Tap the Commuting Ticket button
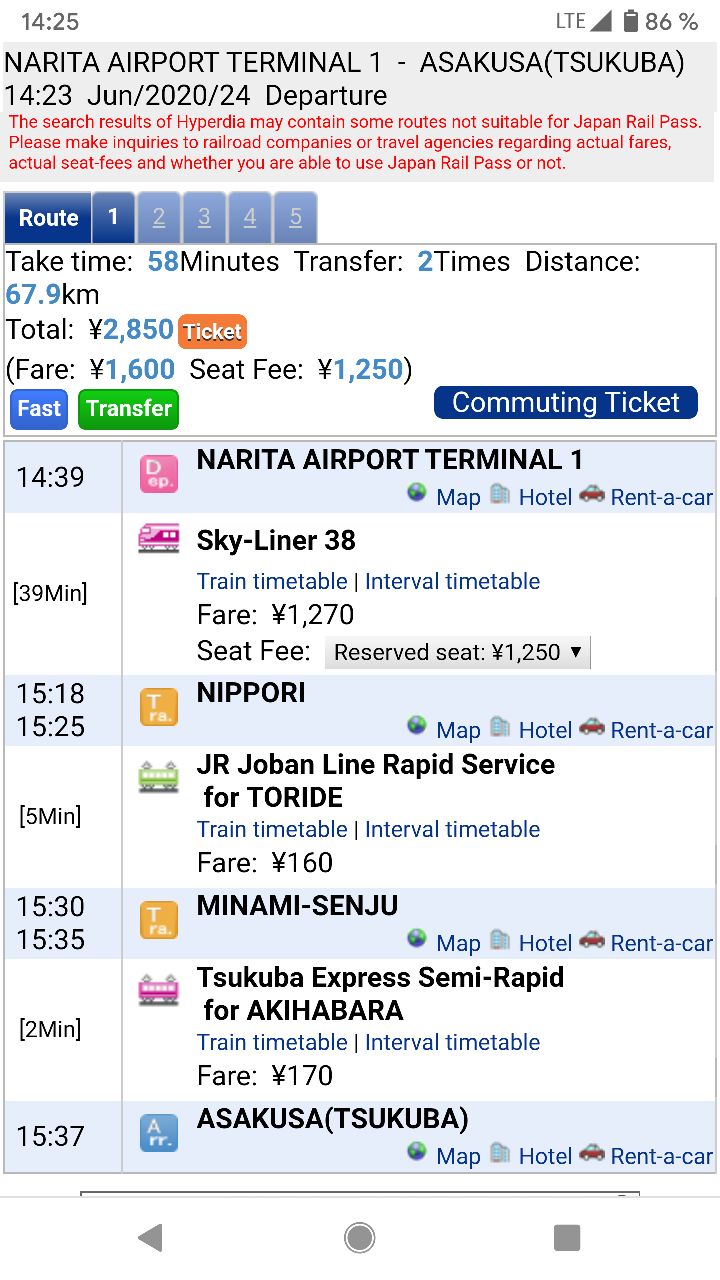The image size is (720, 1280). [x=566, y=402]
